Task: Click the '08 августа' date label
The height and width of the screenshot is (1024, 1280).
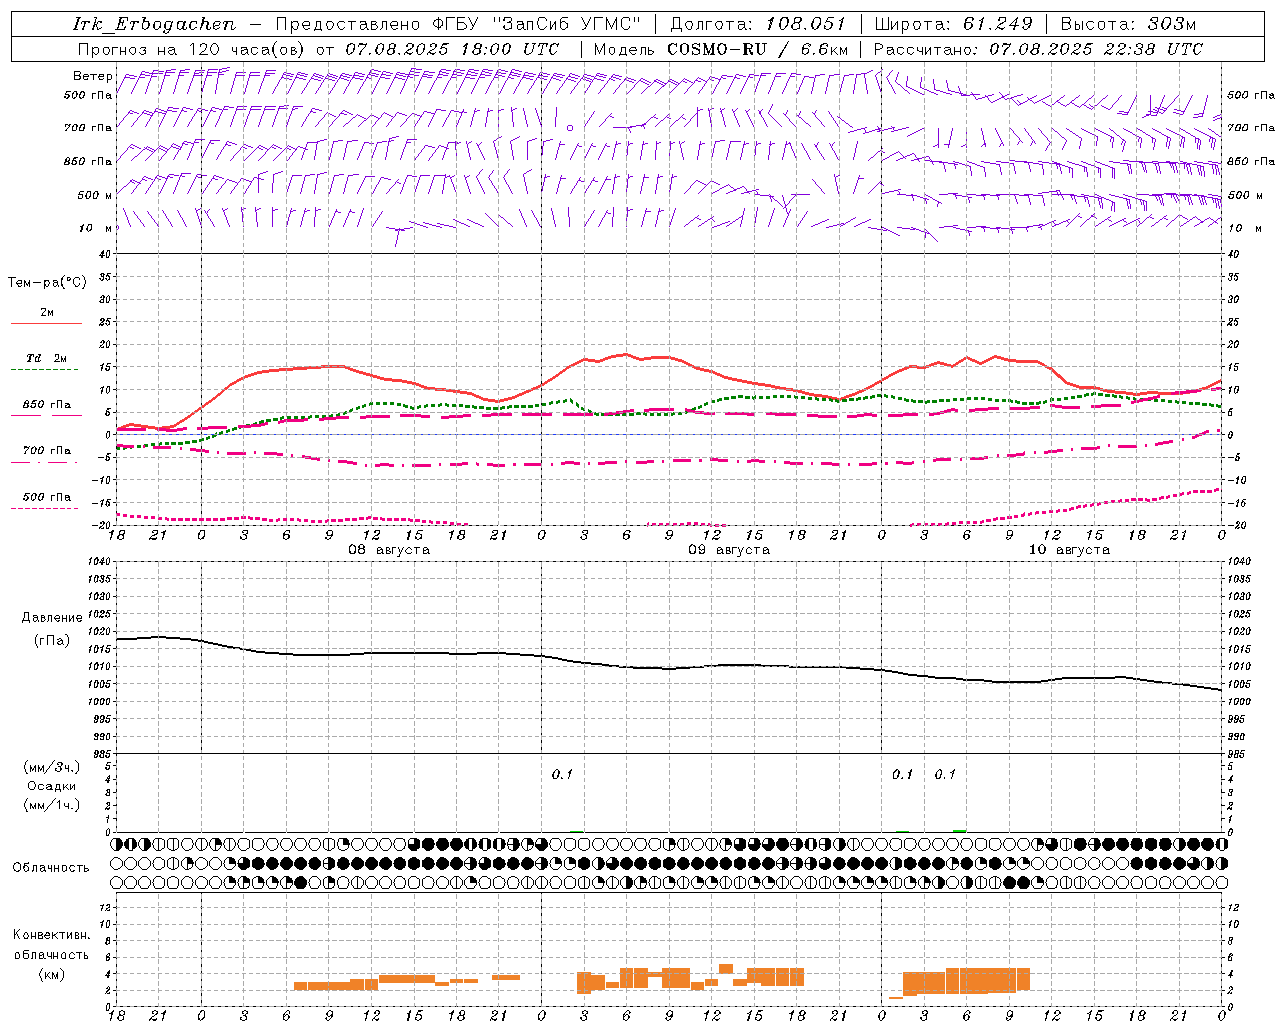Action: [x=389, y=550]
